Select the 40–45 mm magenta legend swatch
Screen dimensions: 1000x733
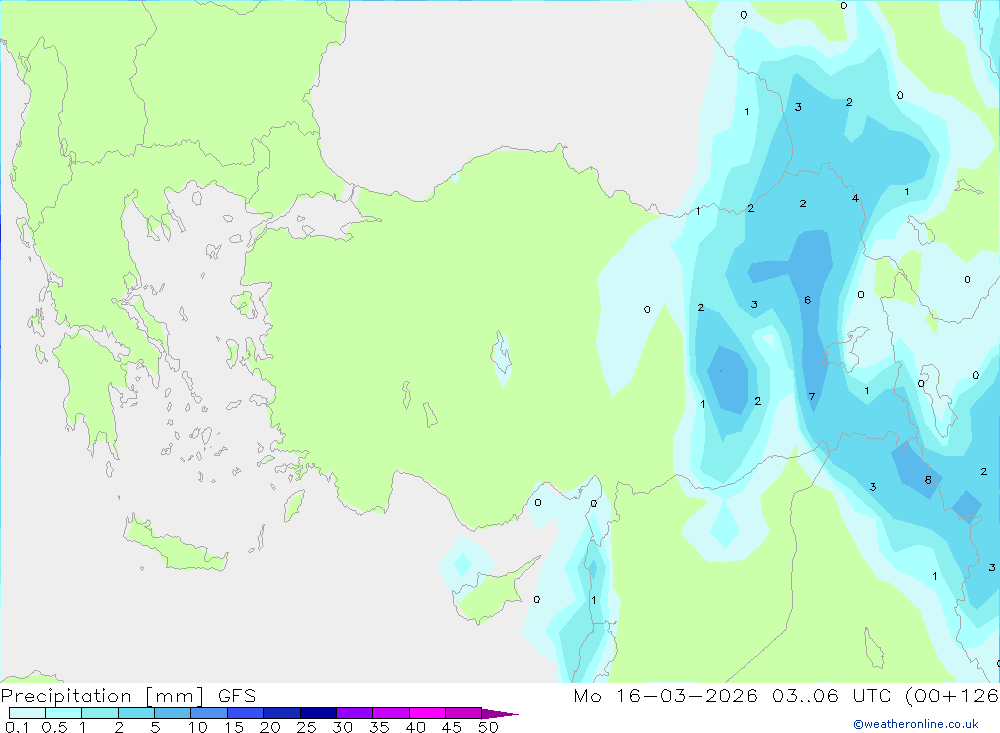tap(427, 713)
